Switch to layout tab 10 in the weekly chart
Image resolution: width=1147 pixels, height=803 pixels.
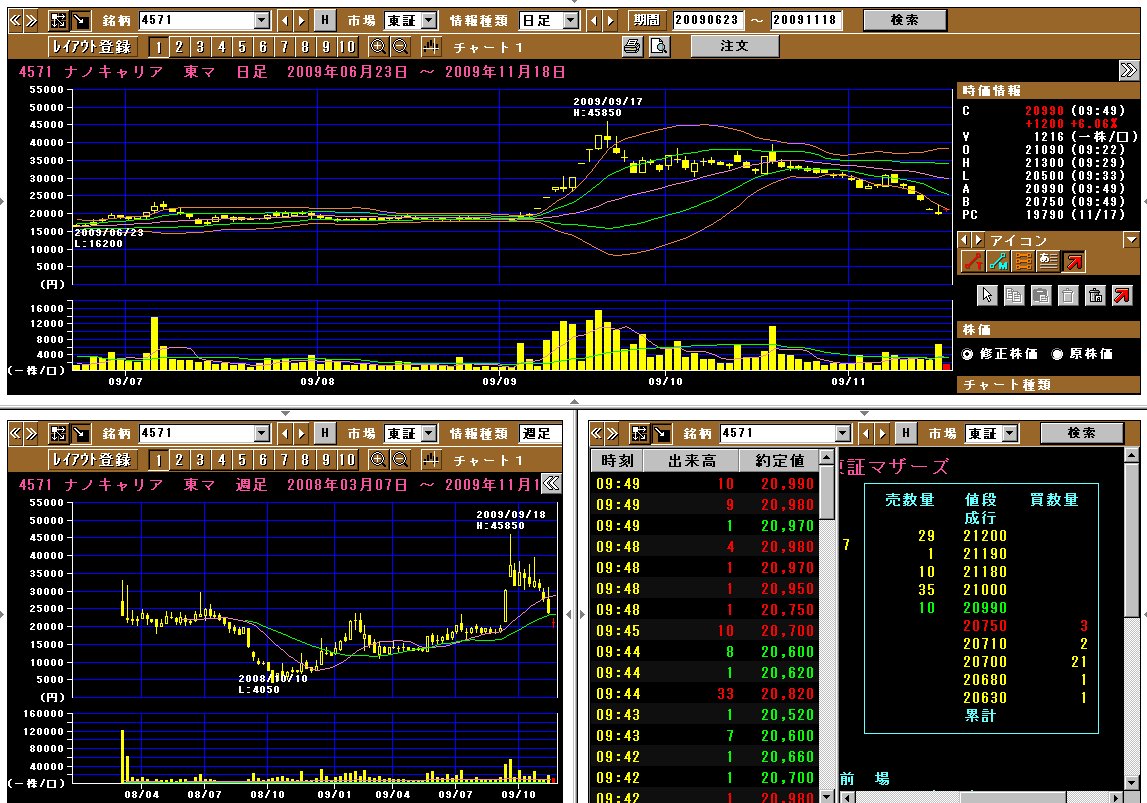pyautogui.click(x=346, y=460)
